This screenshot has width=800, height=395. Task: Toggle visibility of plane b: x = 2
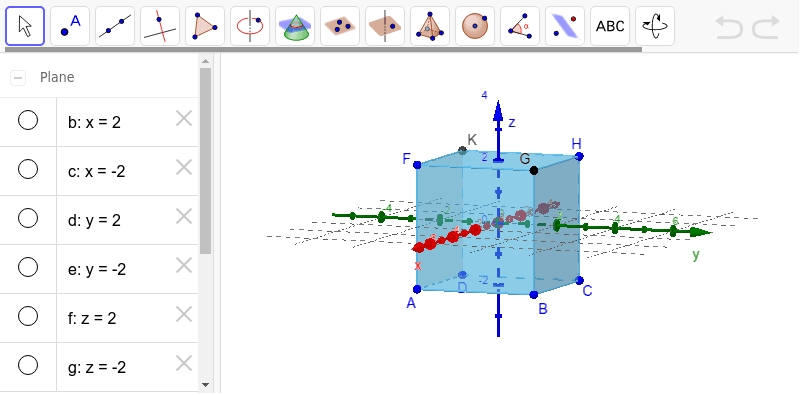tap(28, 120)
